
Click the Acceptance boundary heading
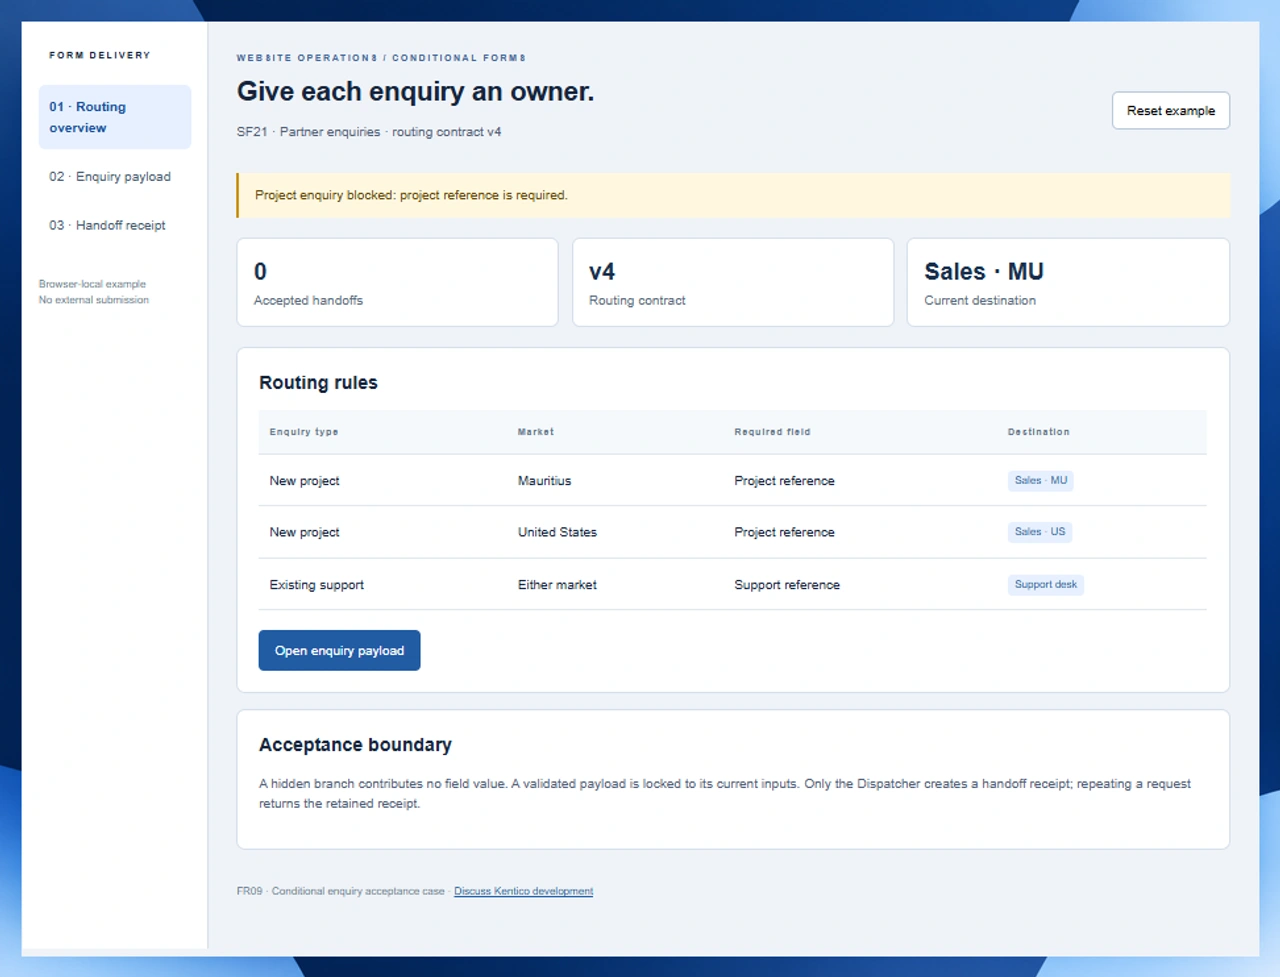click(355, 745)
